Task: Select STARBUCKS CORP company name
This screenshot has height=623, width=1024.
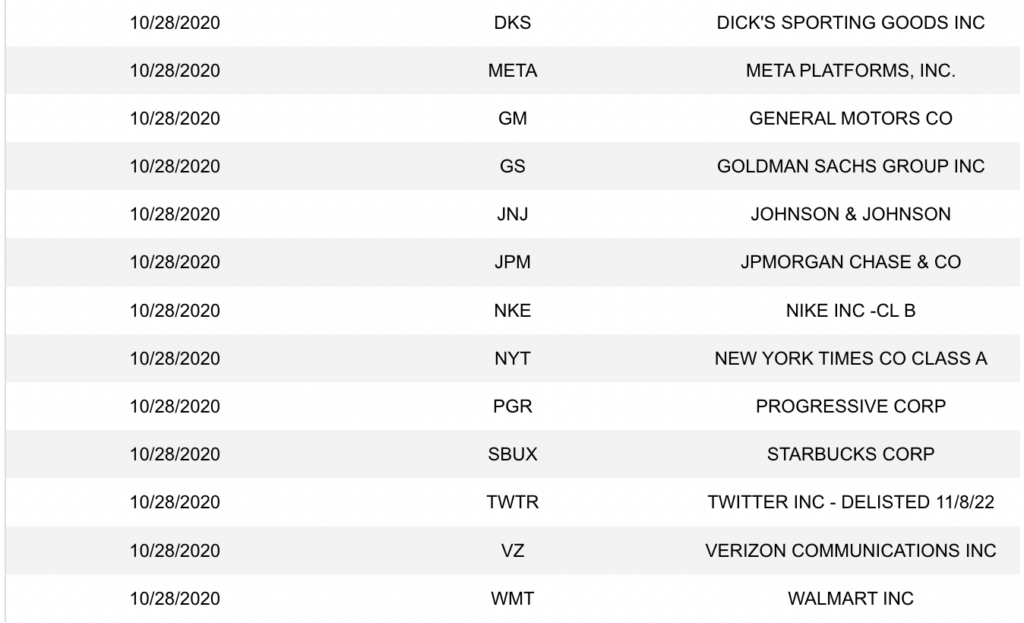Action: (850, 455)
